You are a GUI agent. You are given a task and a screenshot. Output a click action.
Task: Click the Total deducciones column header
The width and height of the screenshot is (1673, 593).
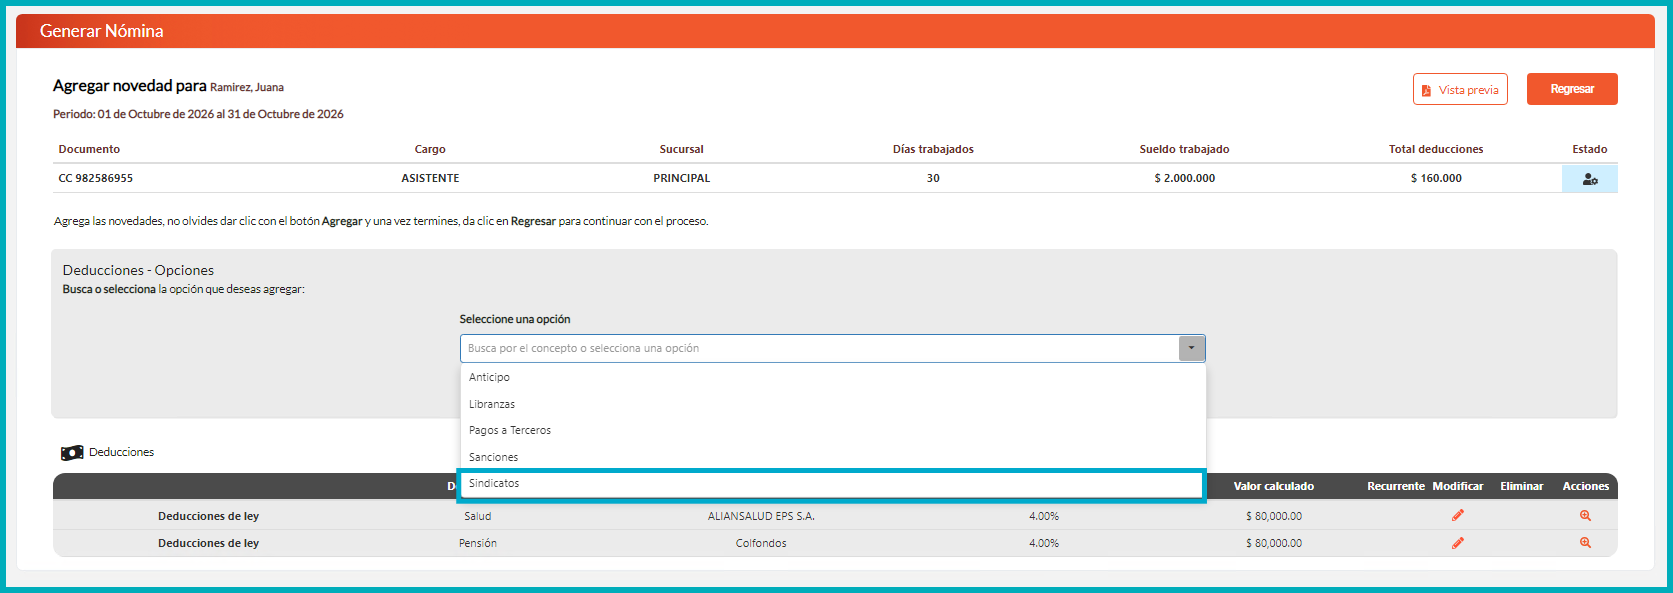pyautogui.click(x=1436, y=149)
